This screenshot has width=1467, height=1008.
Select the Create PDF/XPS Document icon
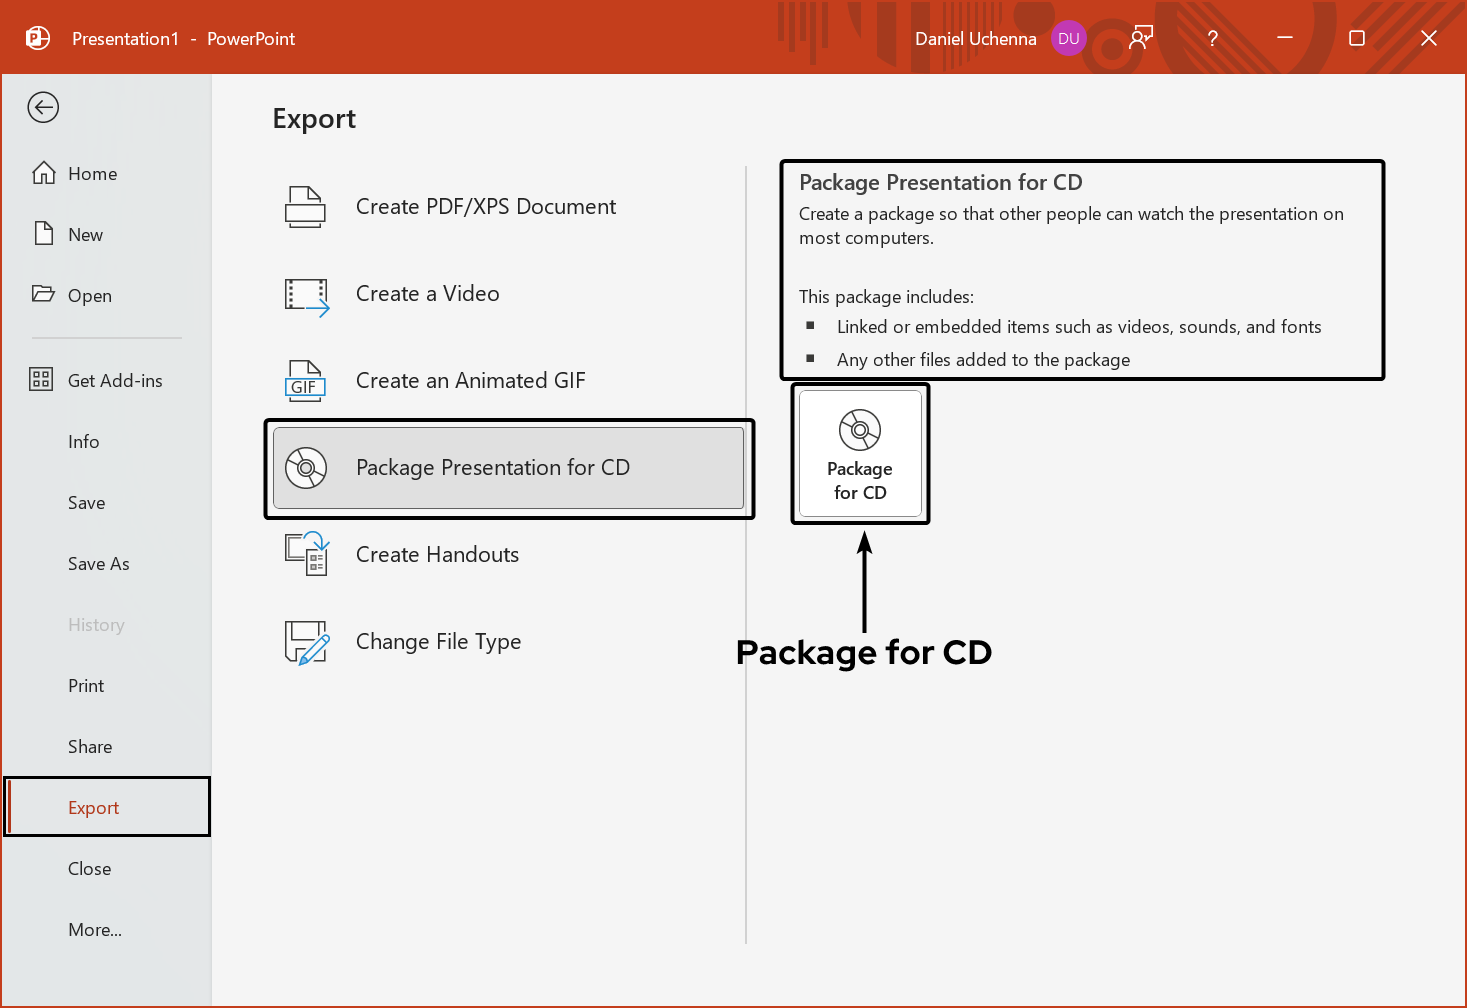(x=306, y=206)
